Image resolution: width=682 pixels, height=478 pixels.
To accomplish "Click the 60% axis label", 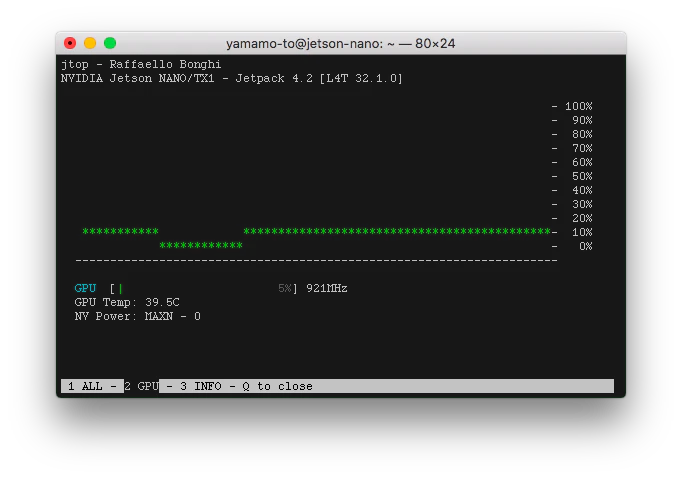I will pos(582,162).
